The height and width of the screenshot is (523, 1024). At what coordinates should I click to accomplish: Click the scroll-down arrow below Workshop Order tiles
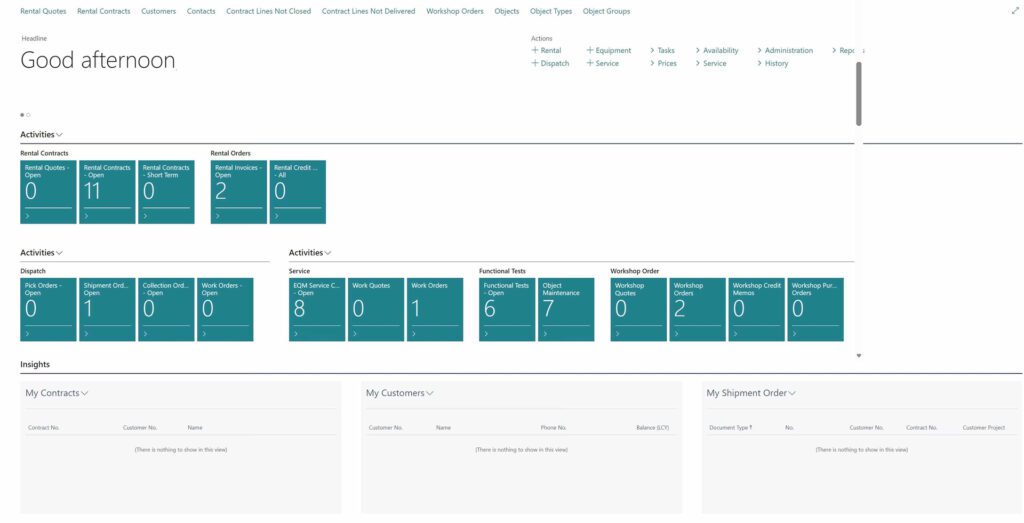tap(858, 355)
